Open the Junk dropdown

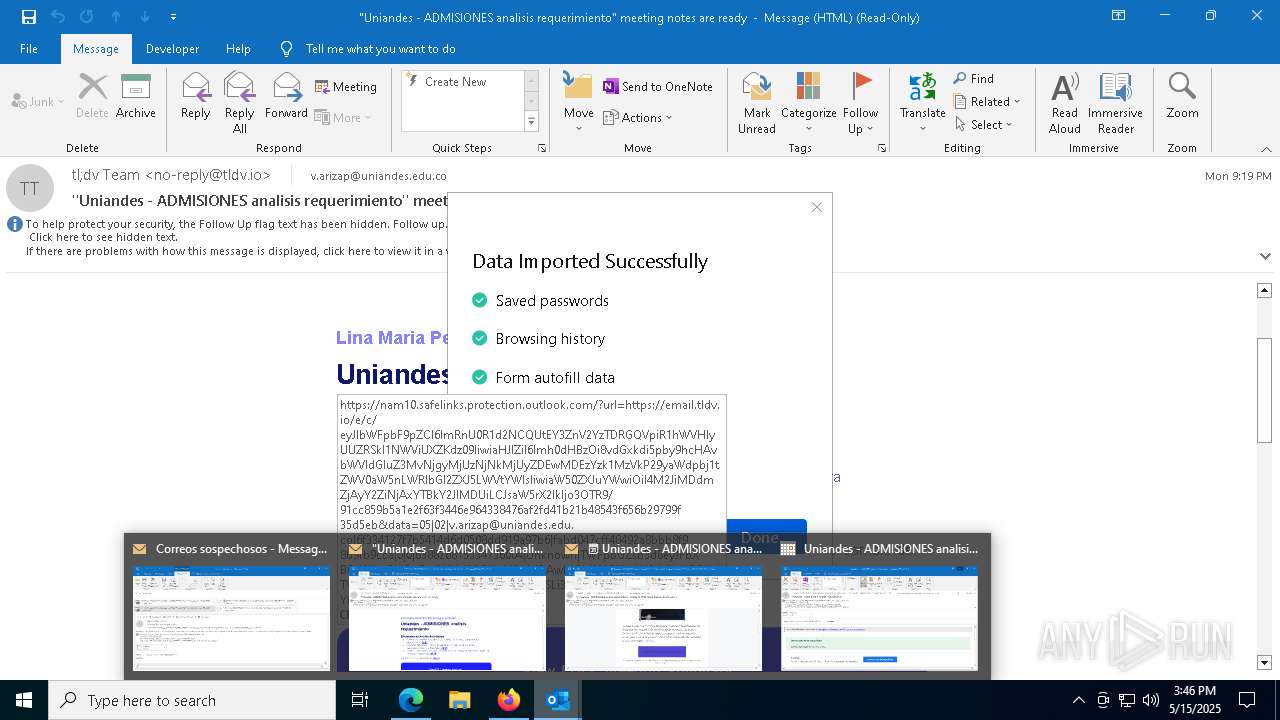pos(38,101)
